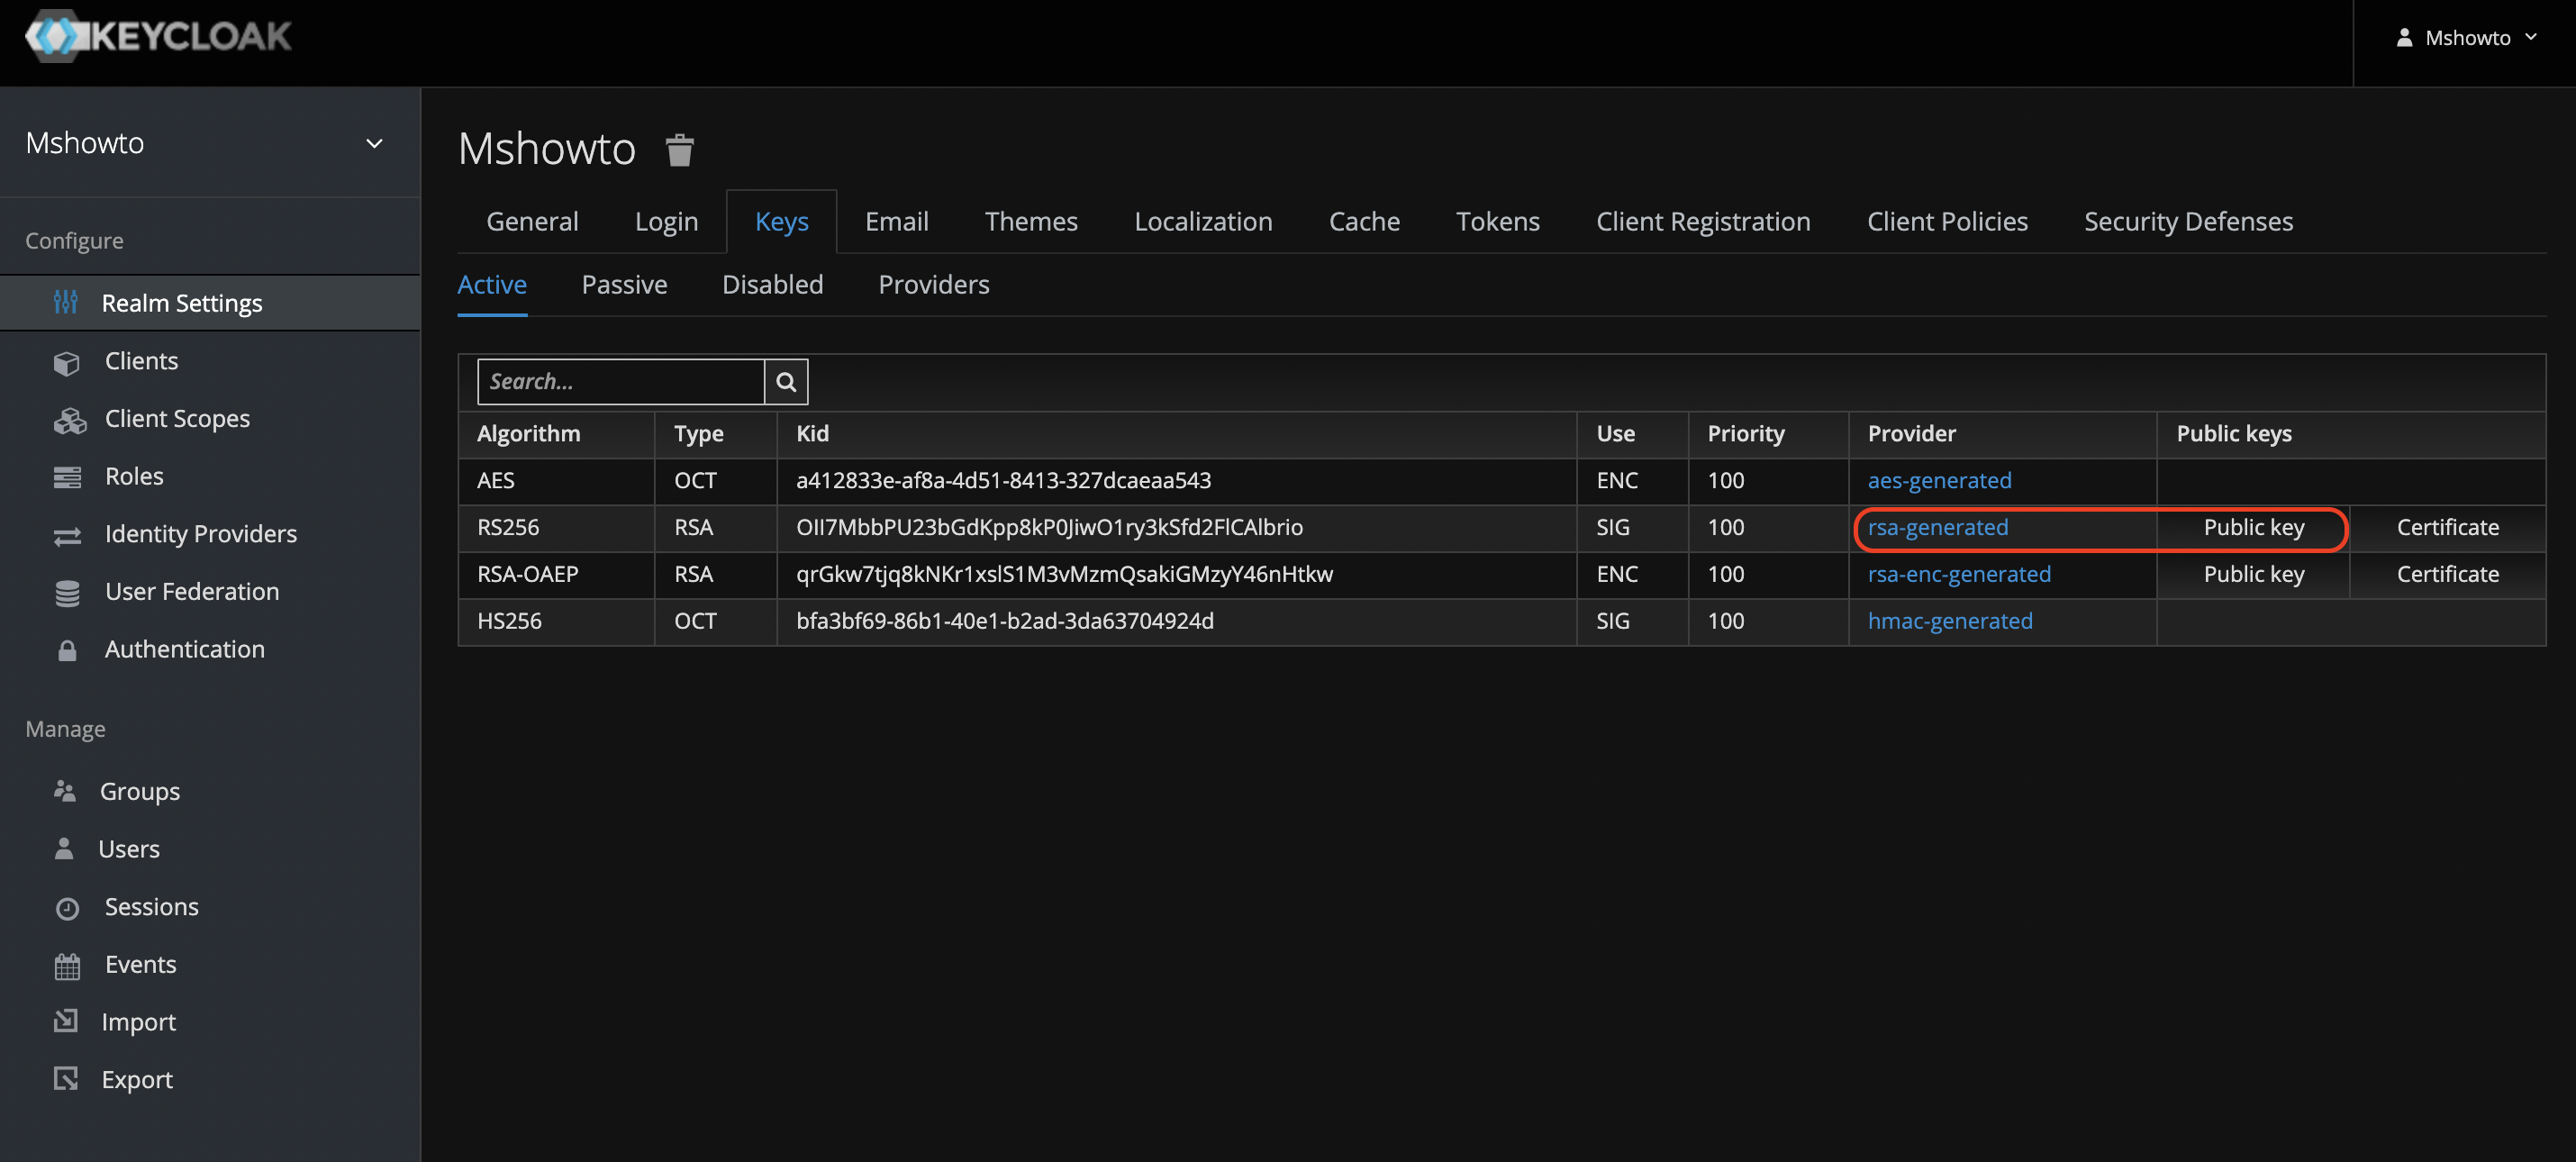
Task: Click Identity Providers arrows icon
Action: tap(67, 536)
